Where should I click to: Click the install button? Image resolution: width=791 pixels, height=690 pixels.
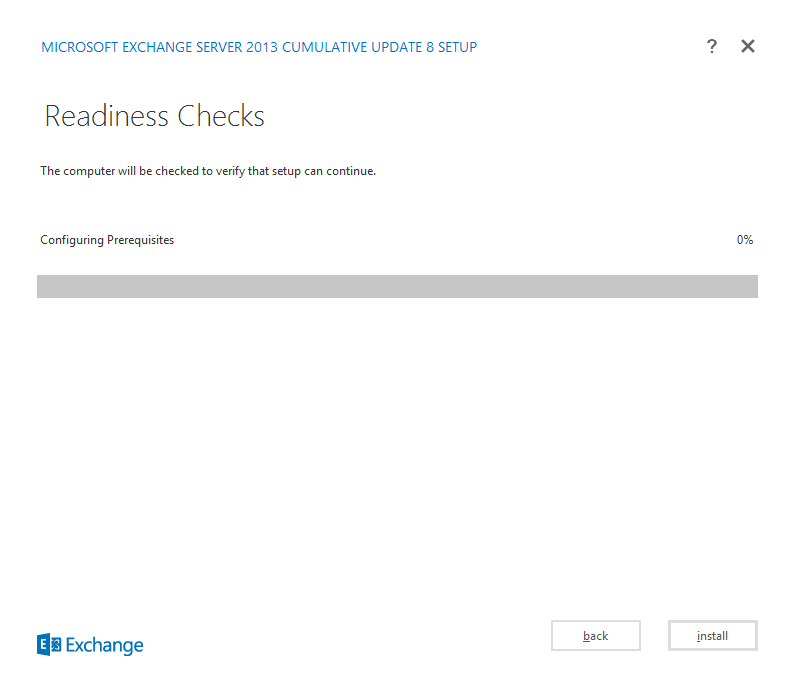tap(713, 636)
